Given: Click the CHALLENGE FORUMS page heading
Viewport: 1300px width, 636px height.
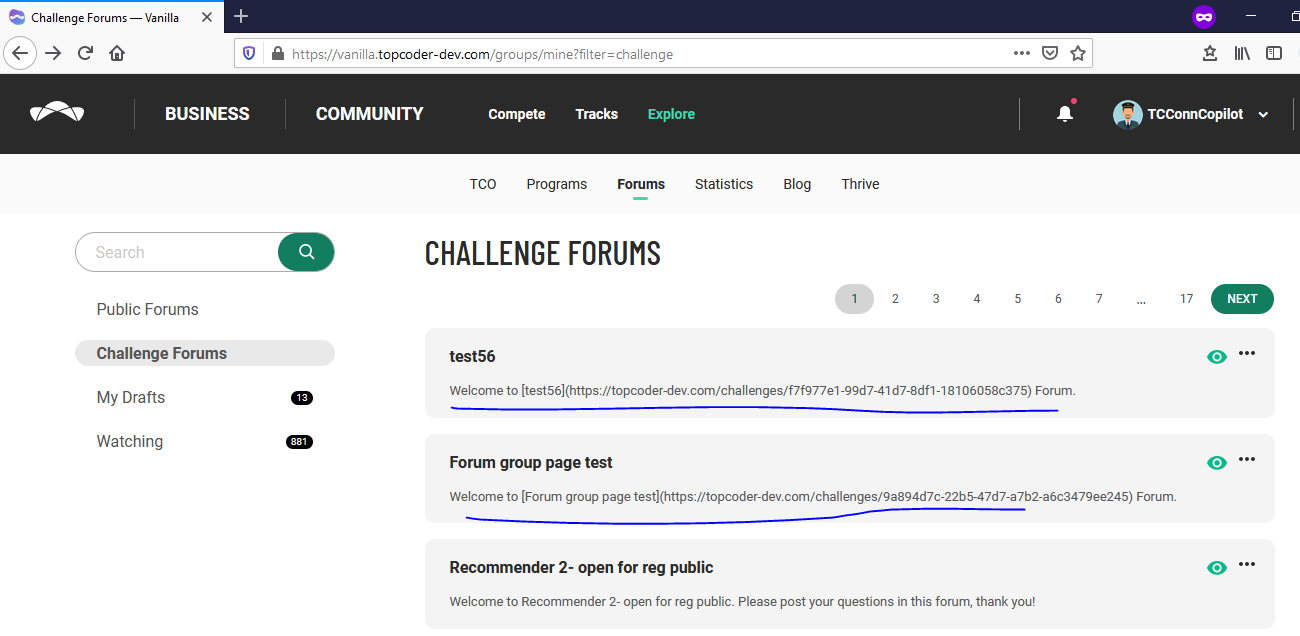Looking at the screenshot, I should pos(543,253).
